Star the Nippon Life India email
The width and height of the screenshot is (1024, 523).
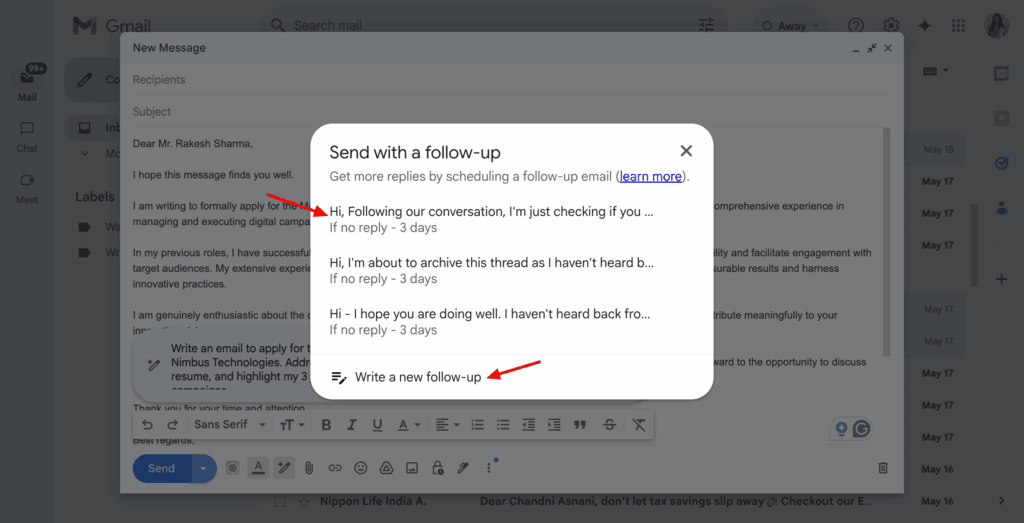[304, 501]
